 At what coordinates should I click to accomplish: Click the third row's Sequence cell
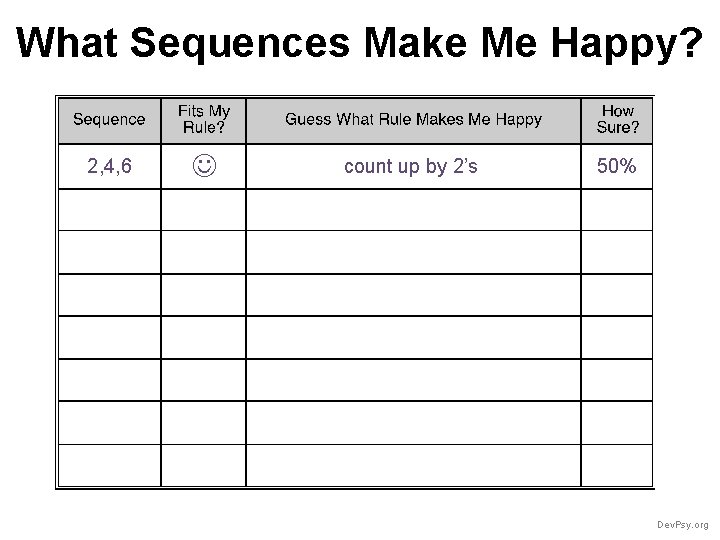click(x=110, y=253)
